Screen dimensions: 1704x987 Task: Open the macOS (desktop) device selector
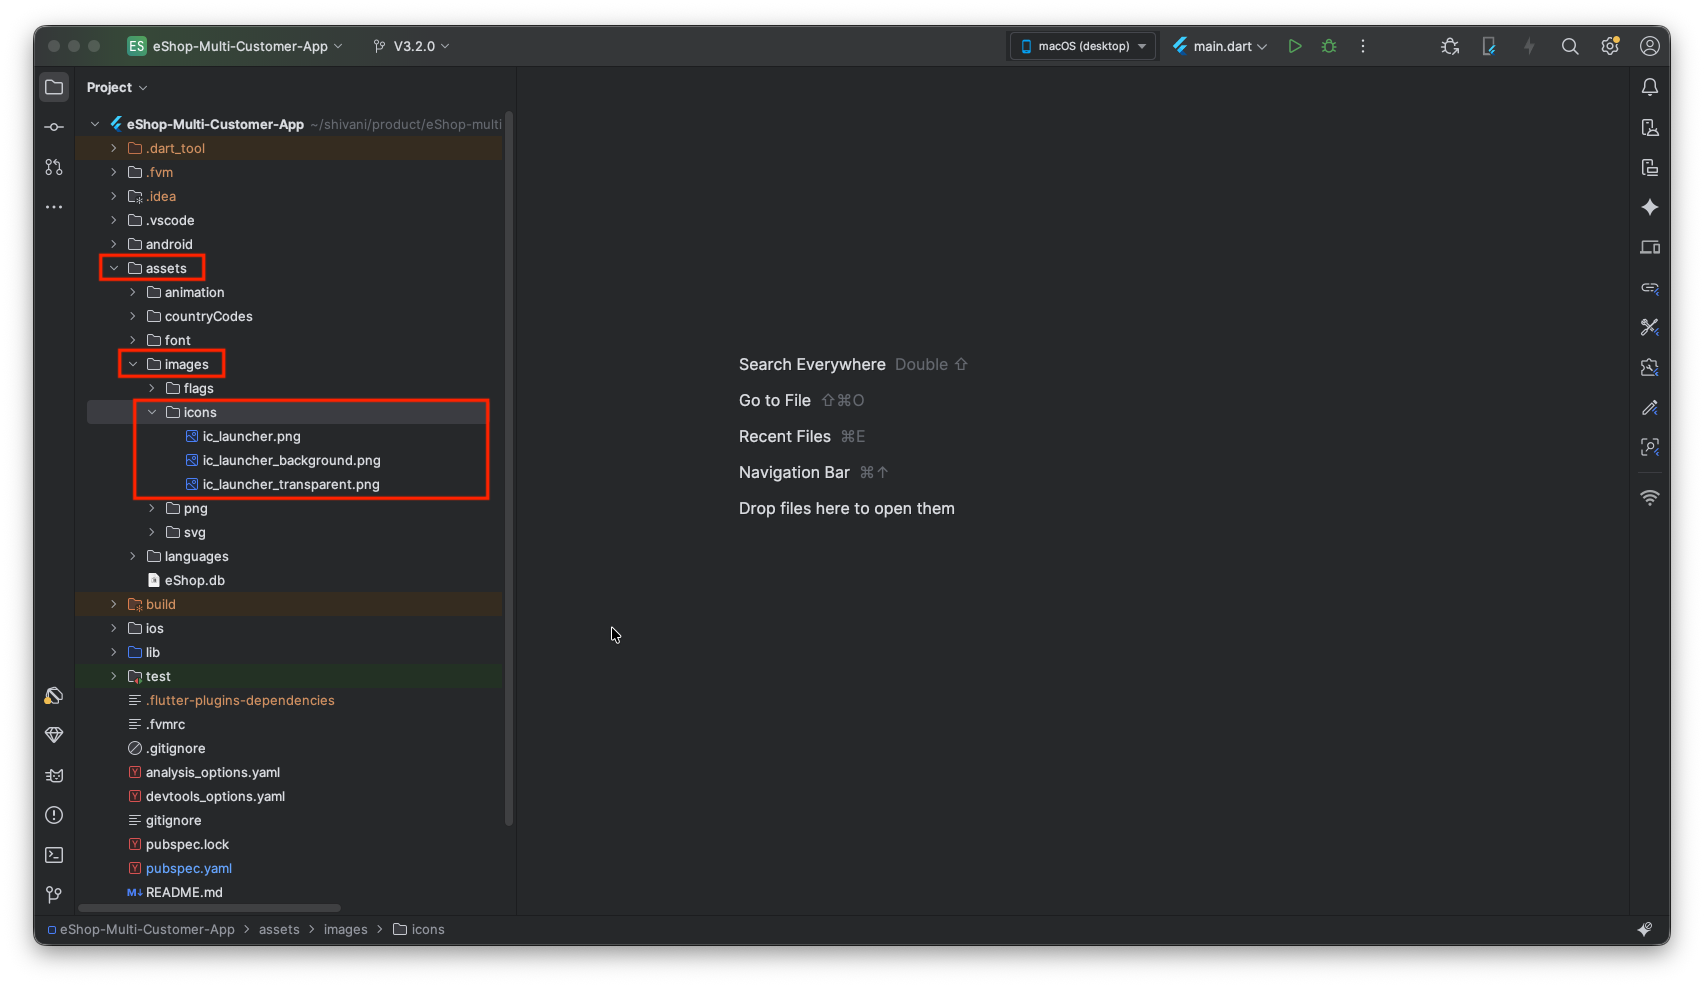pyautogui.click(x=1083, y=46)
